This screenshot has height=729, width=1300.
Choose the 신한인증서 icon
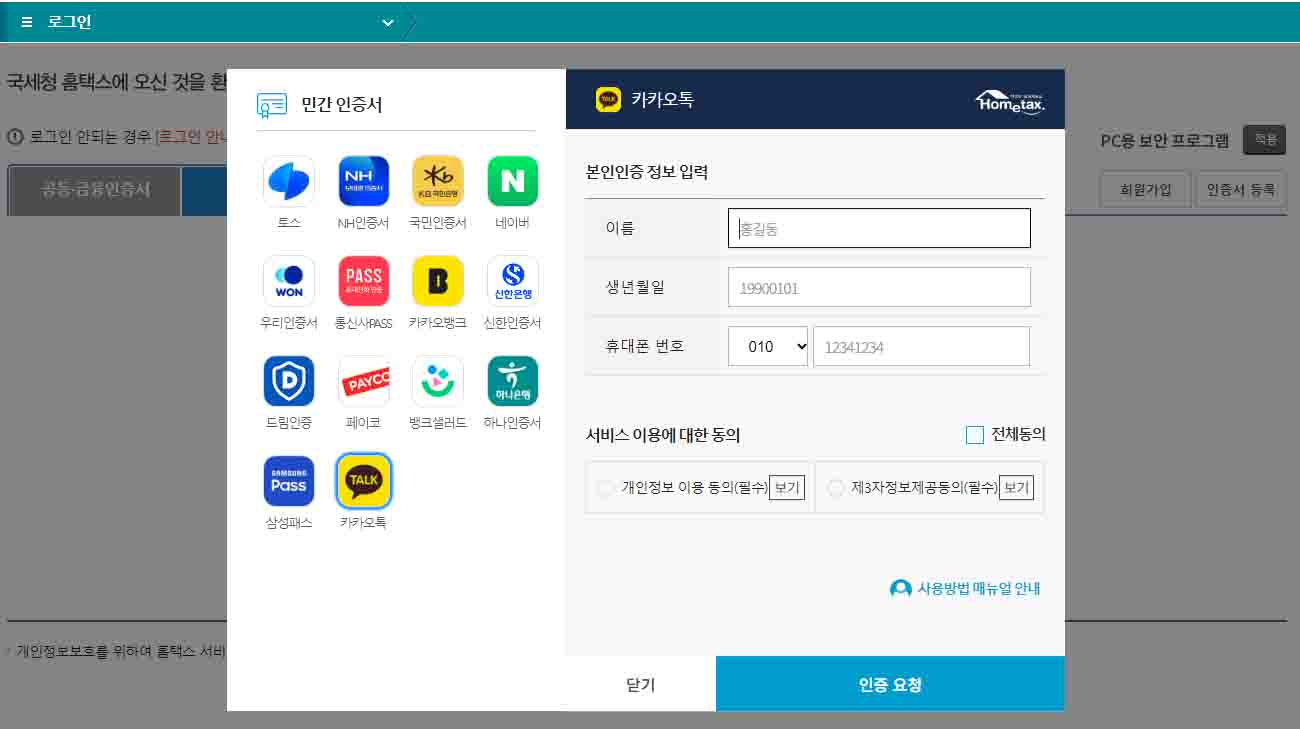[x=513, y=281]
